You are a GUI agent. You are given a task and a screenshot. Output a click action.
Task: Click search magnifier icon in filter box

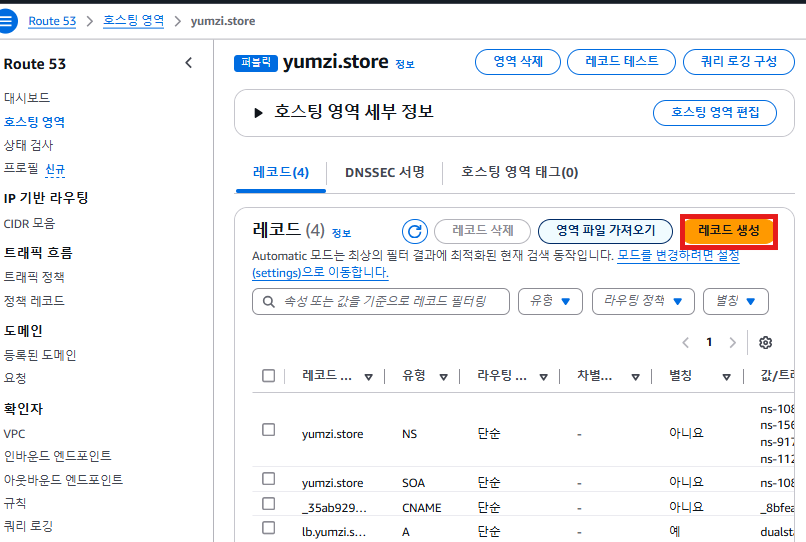(268, 301)
